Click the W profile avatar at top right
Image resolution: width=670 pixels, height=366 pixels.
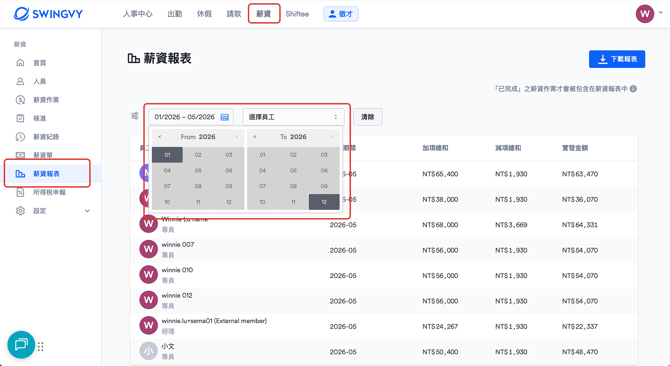click(645, 14)
